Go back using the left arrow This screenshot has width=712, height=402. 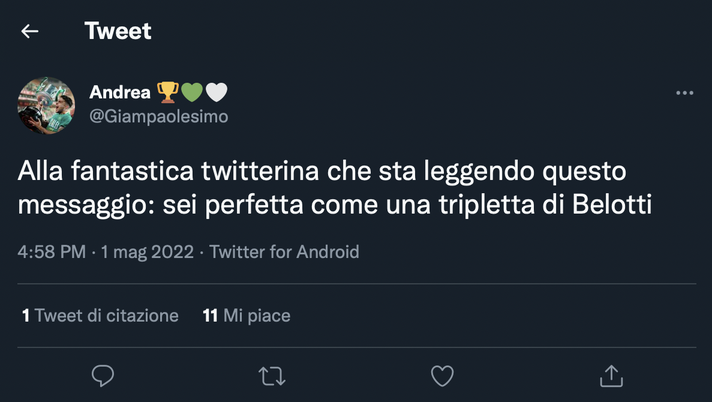pyautogui.click(x=30, y=31)
